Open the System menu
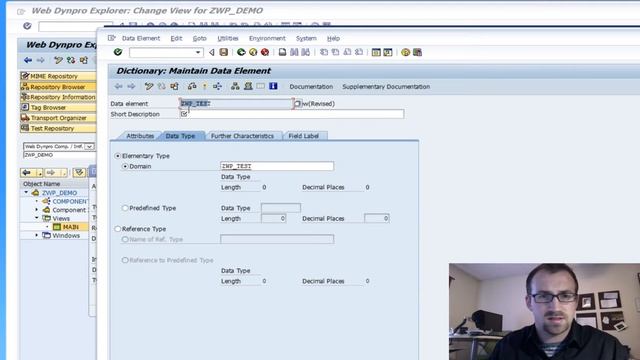 tap(306, 38)
